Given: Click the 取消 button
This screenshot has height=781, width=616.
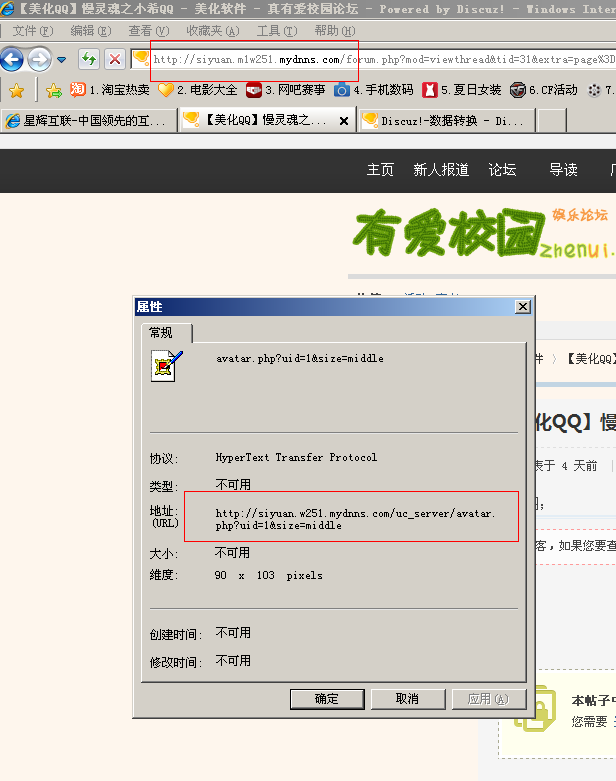Looking at the screenshot, I should tap(408, 699).
